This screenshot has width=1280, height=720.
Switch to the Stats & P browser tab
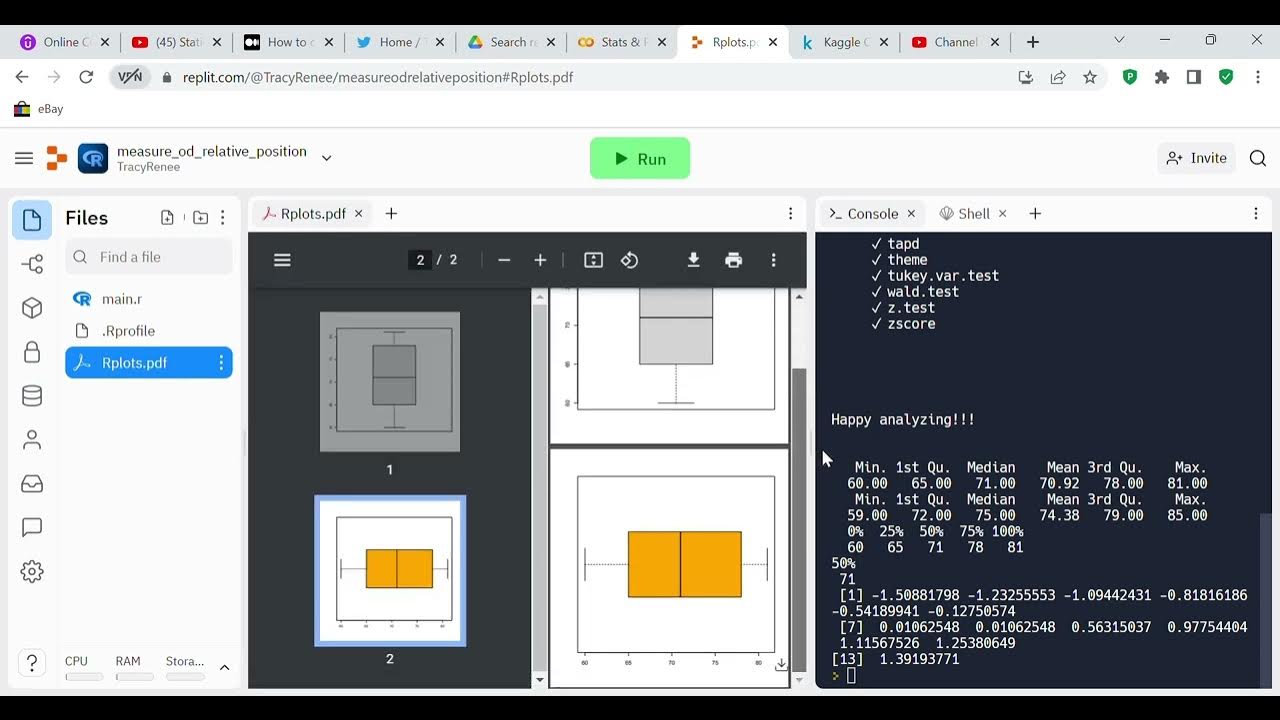point(621,42)
